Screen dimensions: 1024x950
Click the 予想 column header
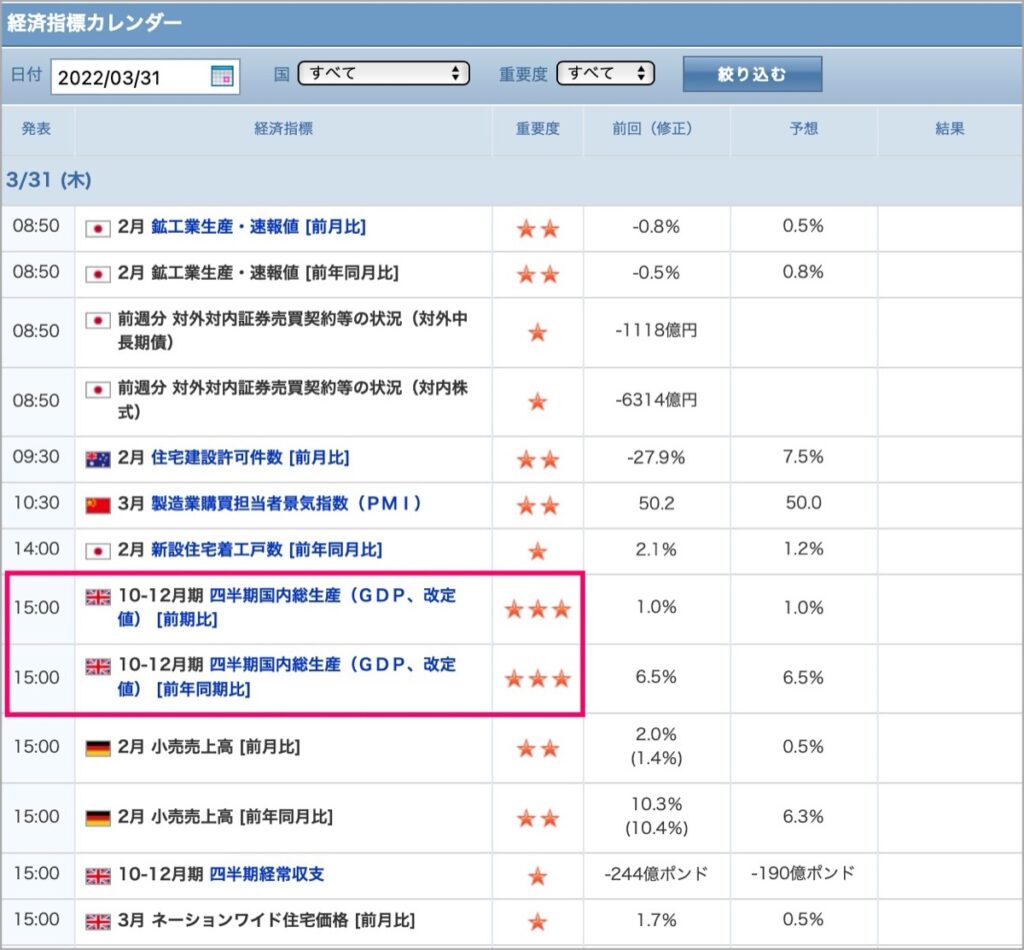pyautogui.click(x=803, y=129)
